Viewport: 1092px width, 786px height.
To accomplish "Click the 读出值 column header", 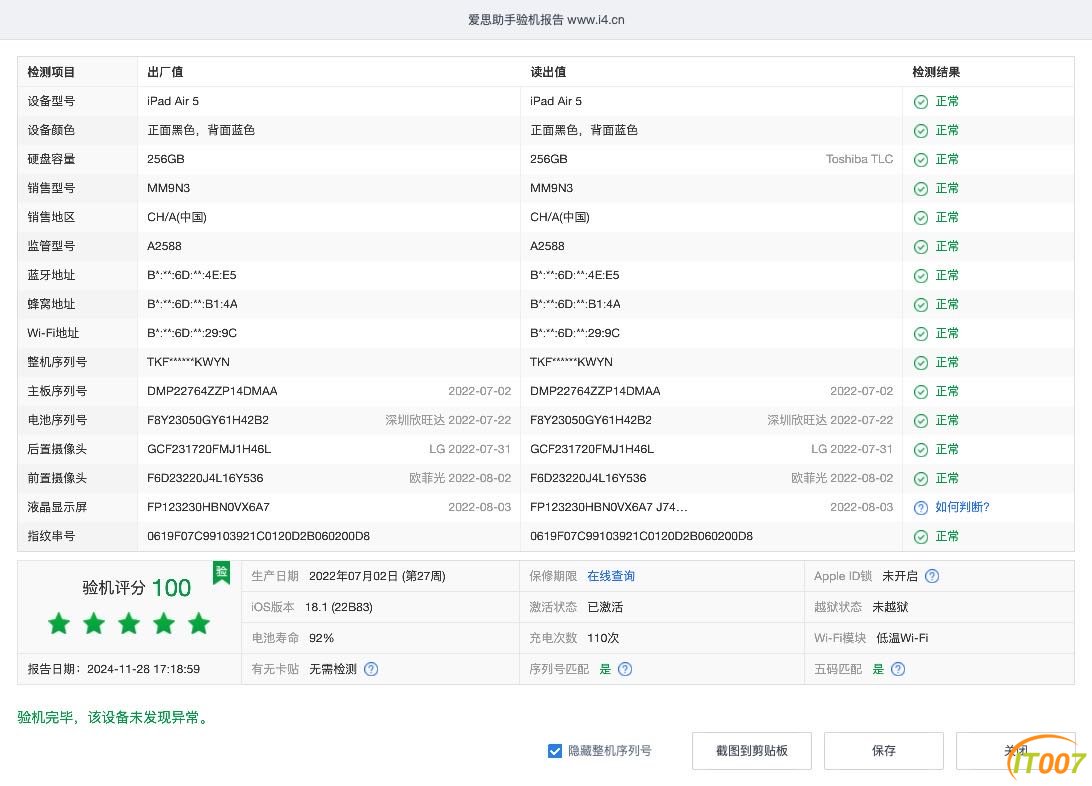I will coord(548,72).
